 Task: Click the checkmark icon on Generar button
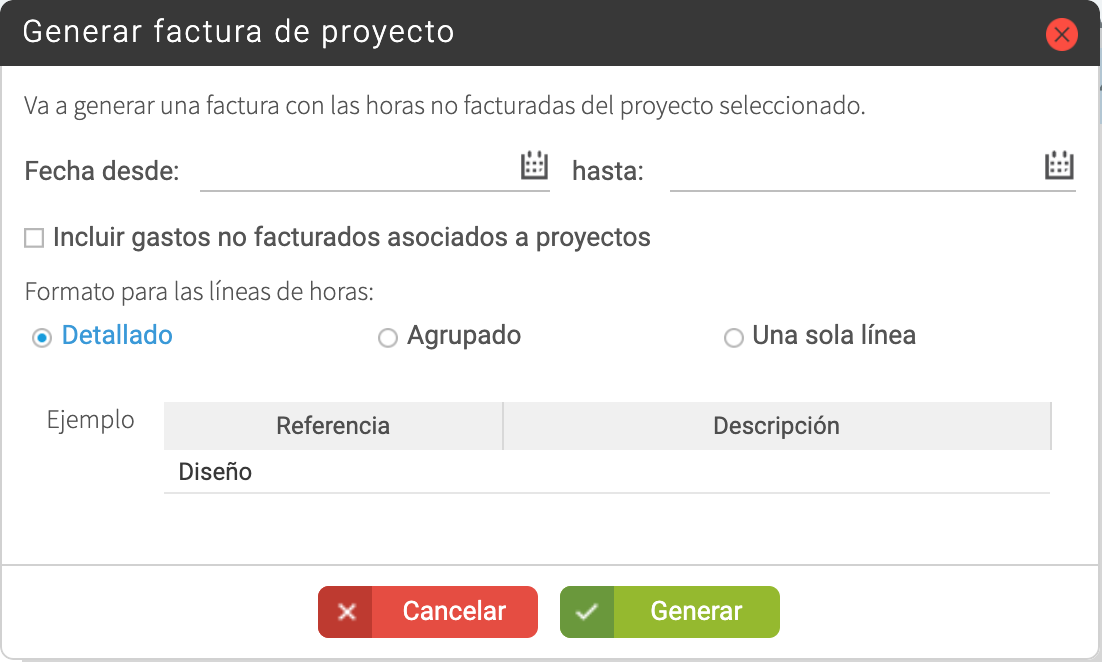[588, 612]
